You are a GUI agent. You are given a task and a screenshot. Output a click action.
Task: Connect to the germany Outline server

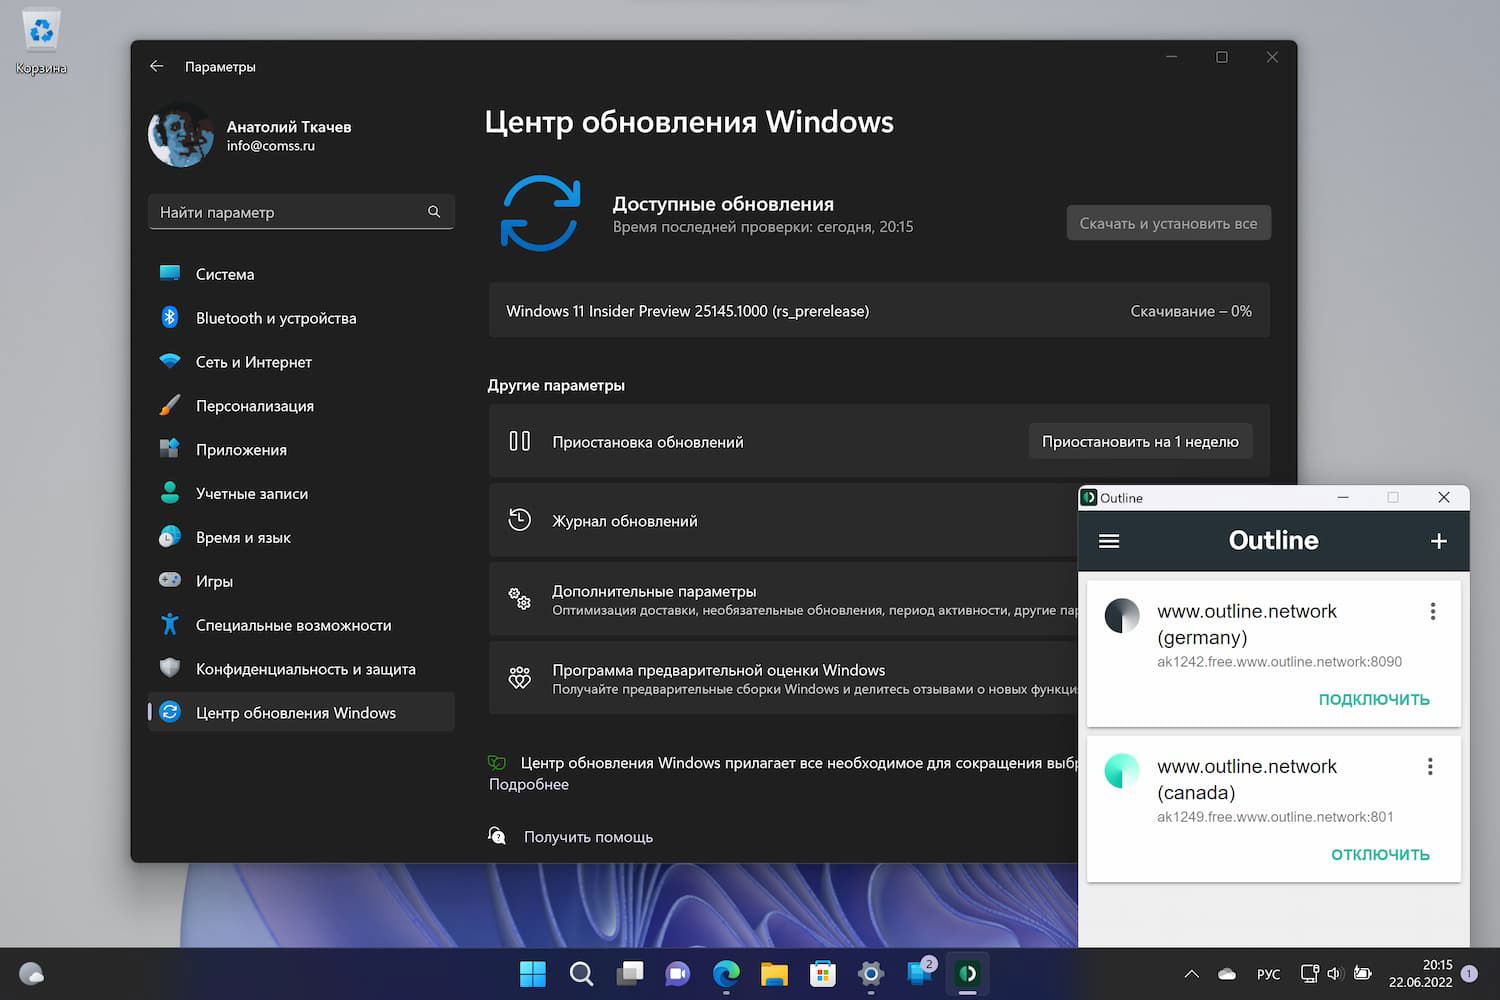[x=1374, y=699]
